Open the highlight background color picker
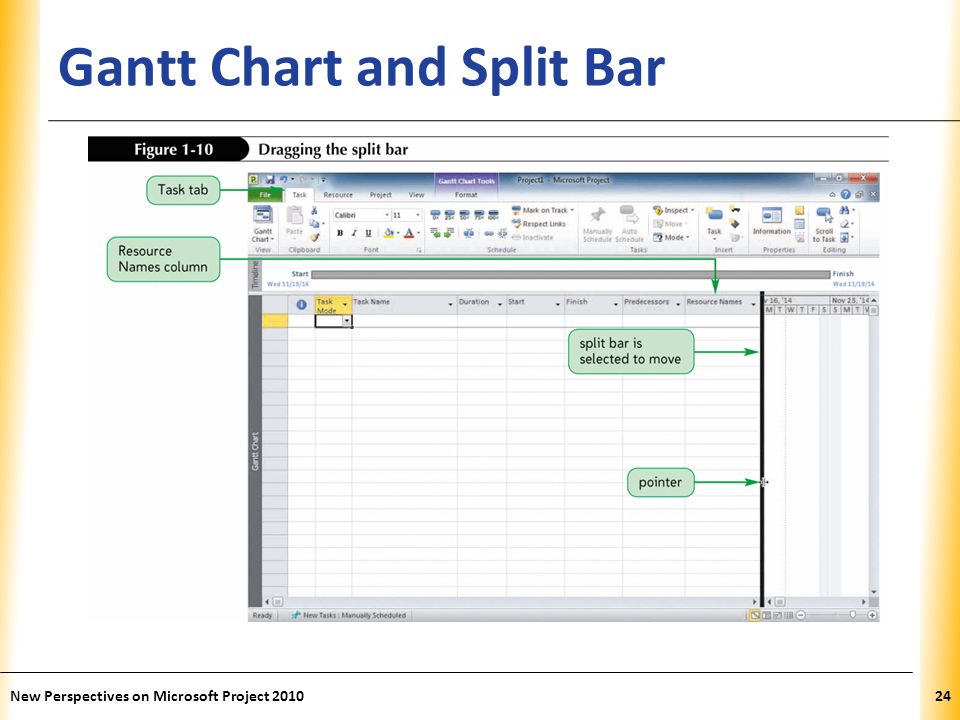 click(389, 233)
